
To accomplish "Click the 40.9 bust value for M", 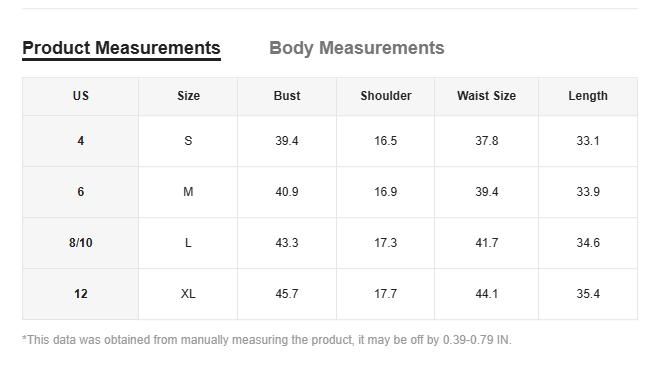I will [x=287, y=192].
